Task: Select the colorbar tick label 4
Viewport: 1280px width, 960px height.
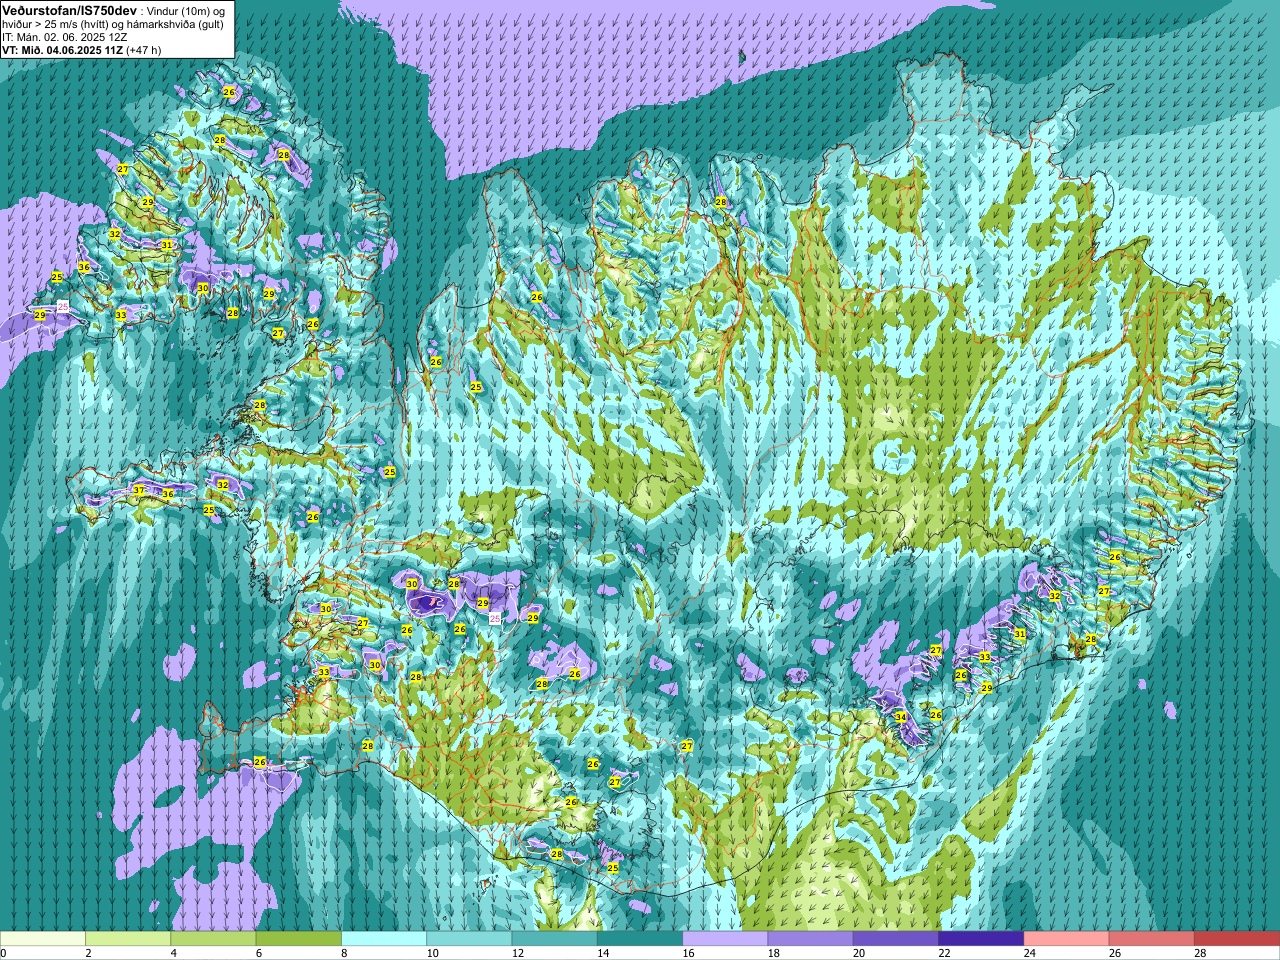Action: pos(173,953)
